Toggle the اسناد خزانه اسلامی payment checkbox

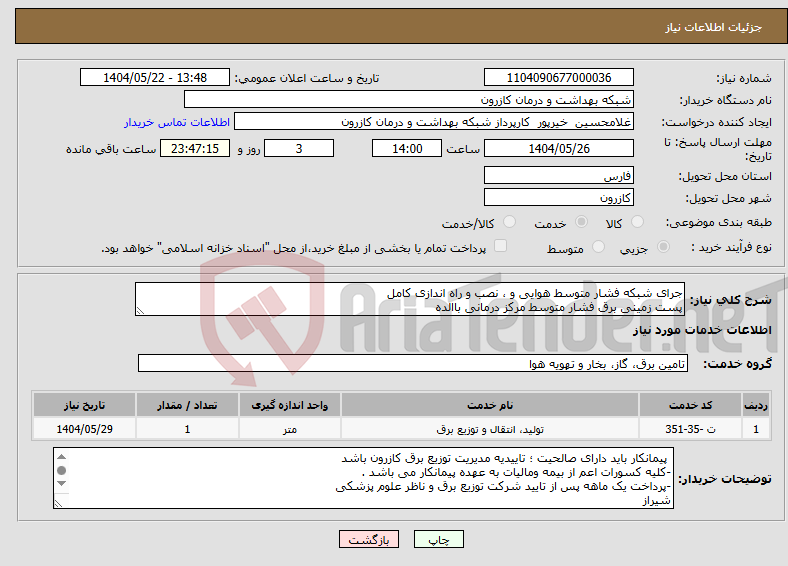[500, 245]
